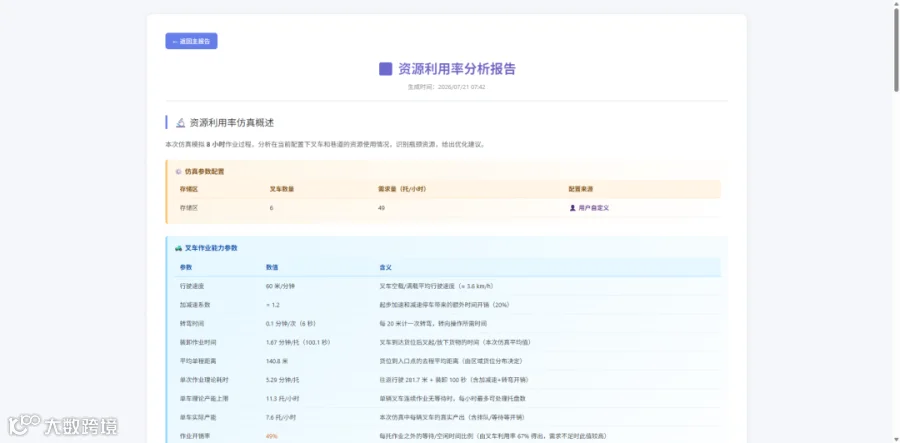Click the description mentioning ≈ 3.6 km/h
This screenshot has width=900, height=443.
(x=437, y=286)
